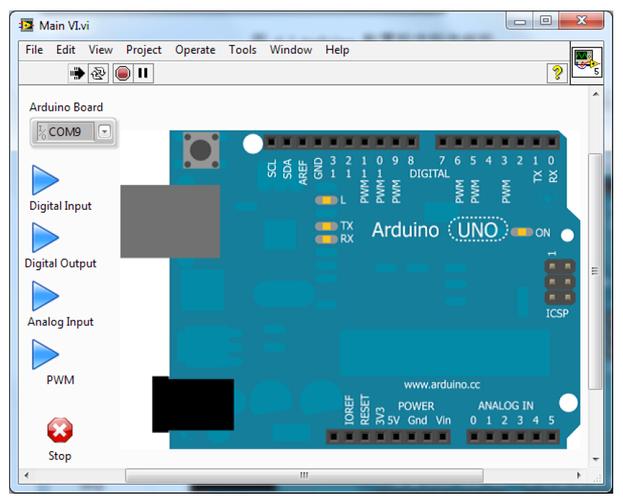The height and width of the screenshot is (500, 623).
Task: Click the PWM label under arrow
Action: [60, 380]
